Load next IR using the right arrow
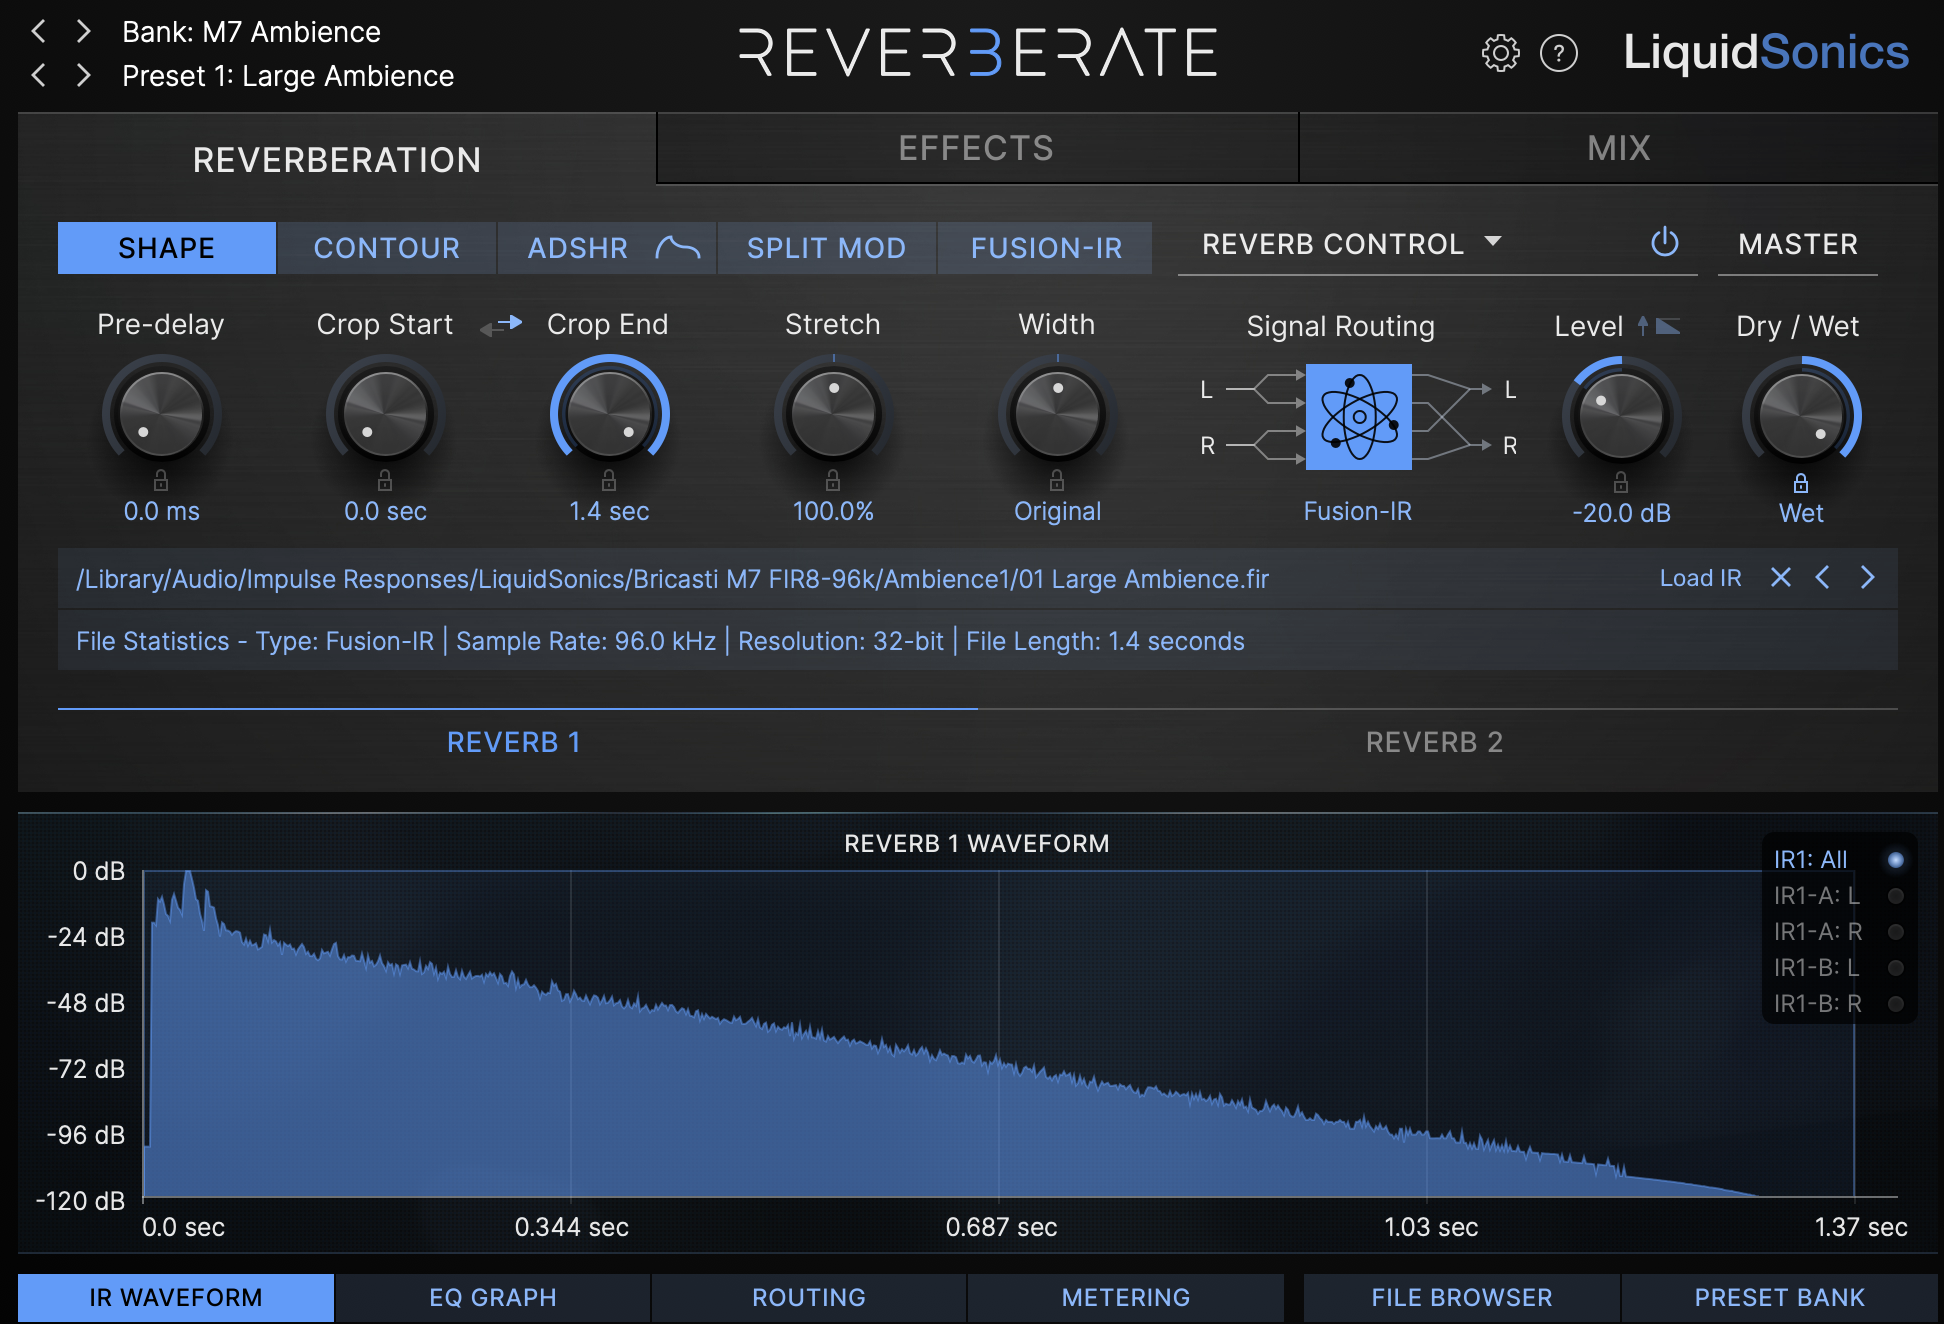1944x1324 pixels. (x=1866, y=578)
